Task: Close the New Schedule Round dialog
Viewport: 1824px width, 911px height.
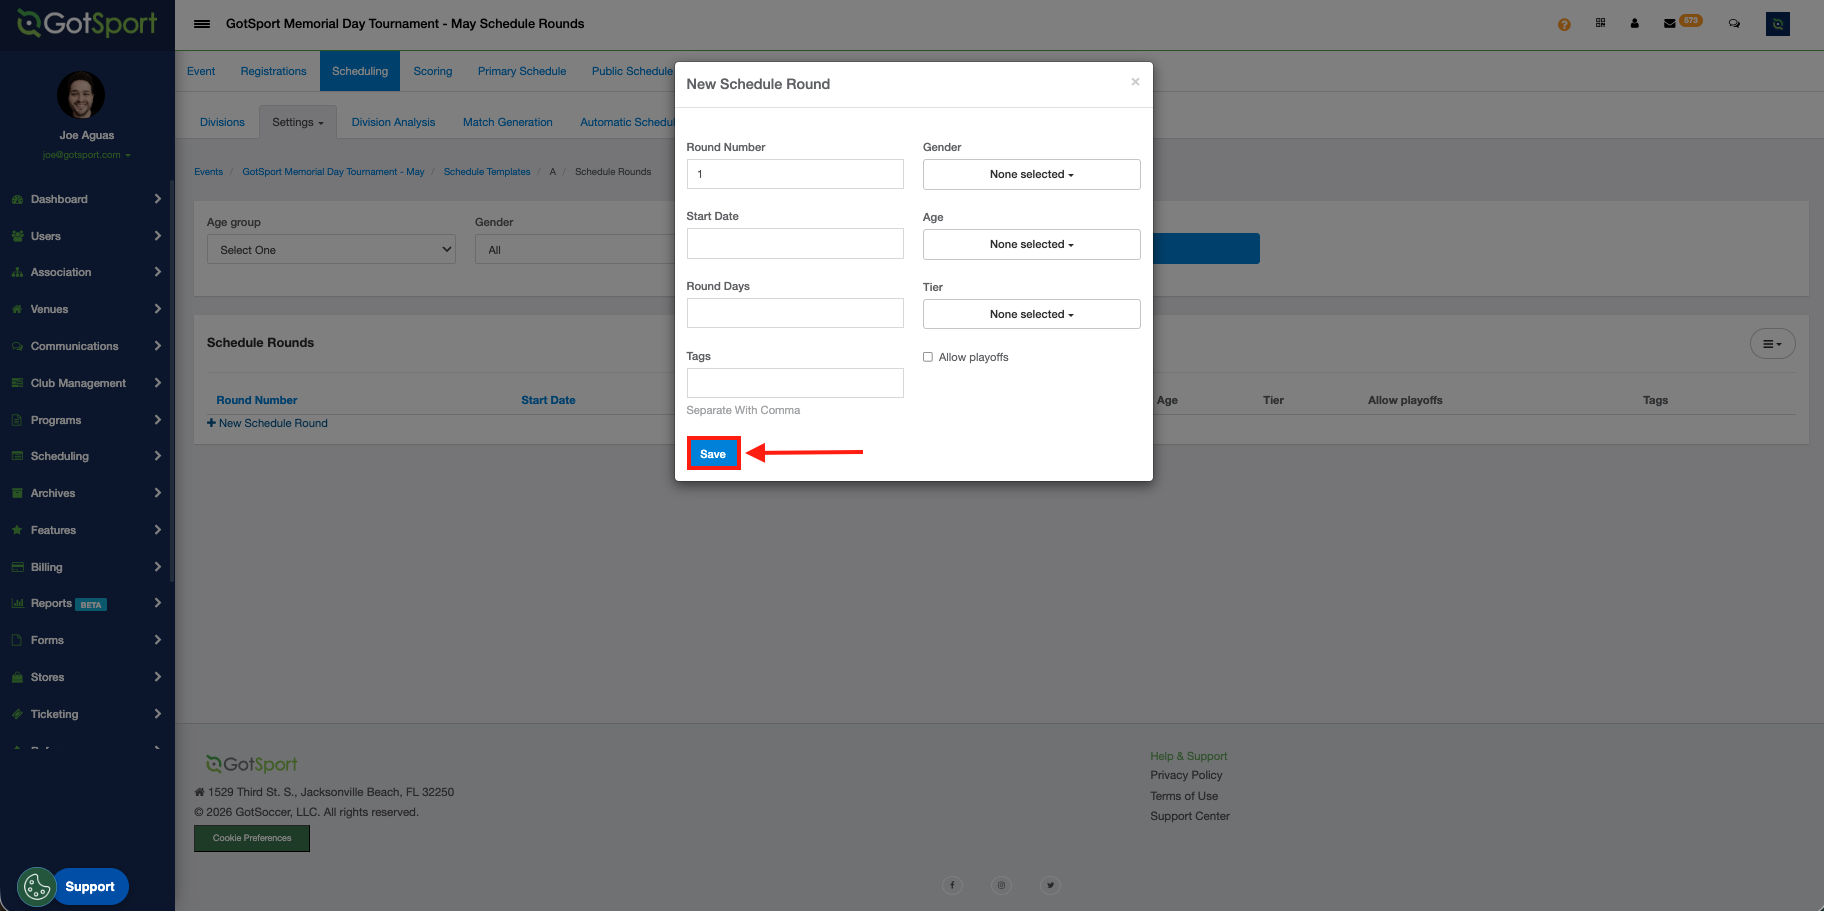Action: 1135,82
